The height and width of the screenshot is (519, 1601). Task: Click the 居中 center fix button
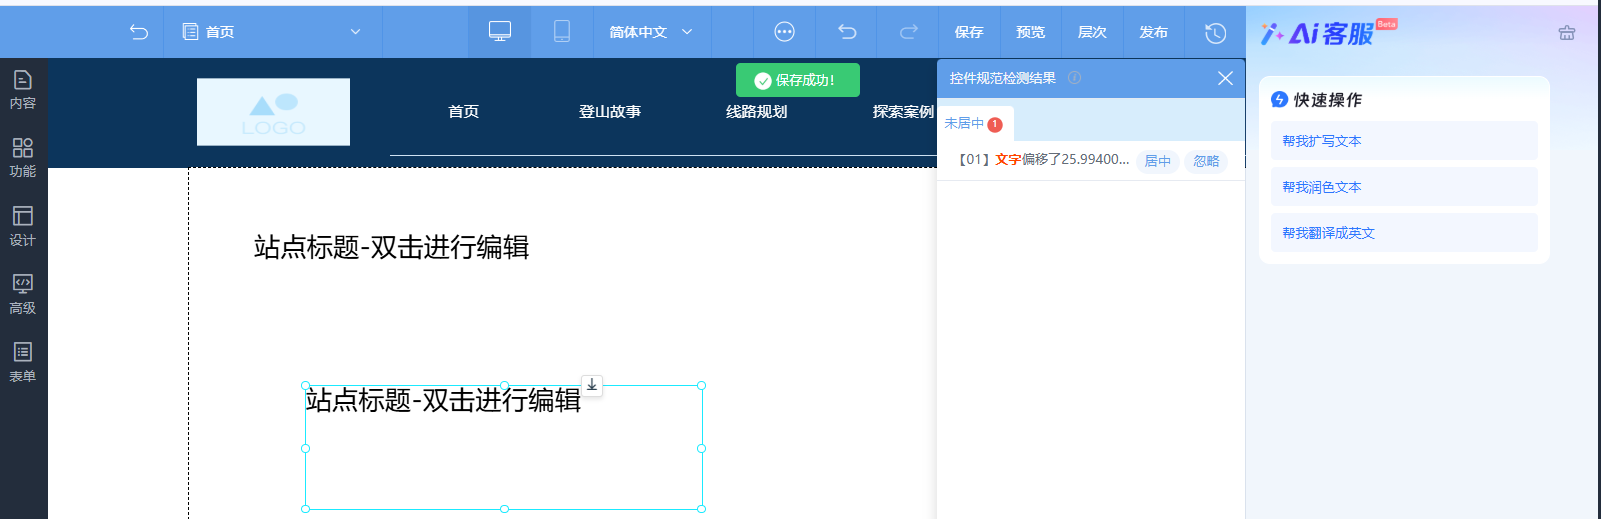(x=1157, y=161)
